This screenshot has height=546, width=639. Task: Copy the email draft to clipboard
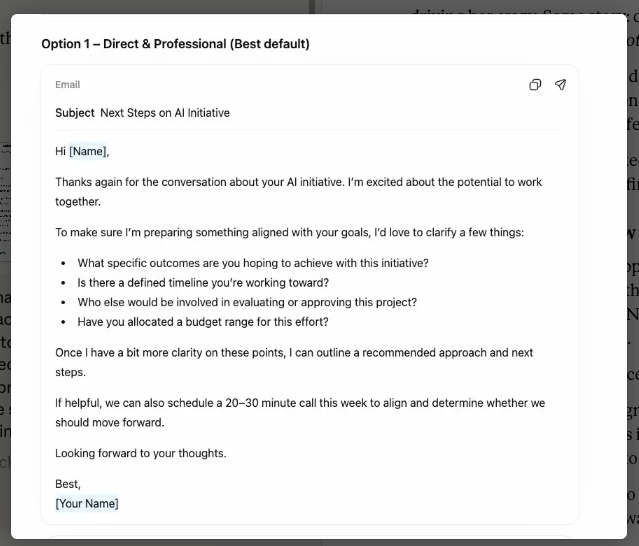[x=535, y=85]
